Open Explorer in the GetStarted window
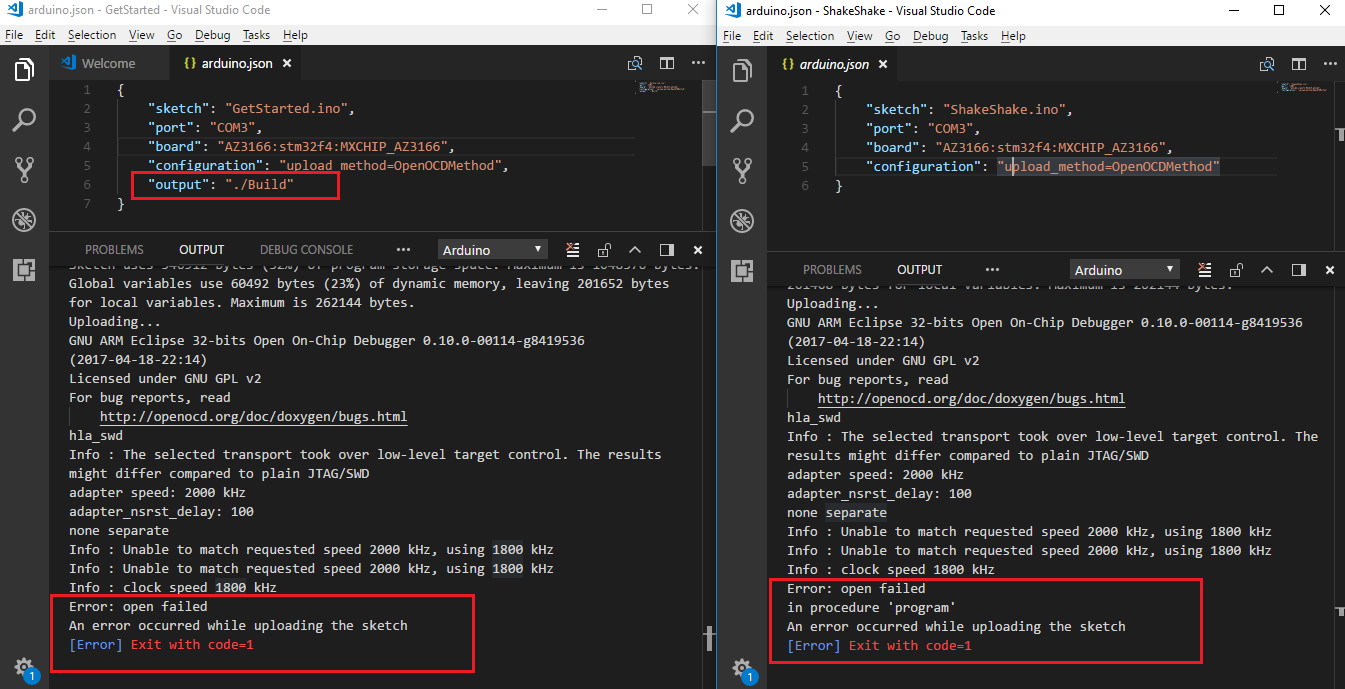This screenshot has height=689, width=1345. [24, 70]
